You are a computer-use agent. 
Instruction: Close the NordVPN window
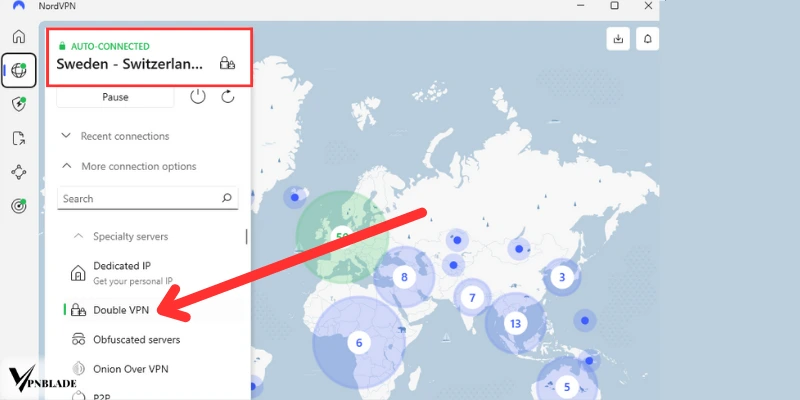(648, 6)
